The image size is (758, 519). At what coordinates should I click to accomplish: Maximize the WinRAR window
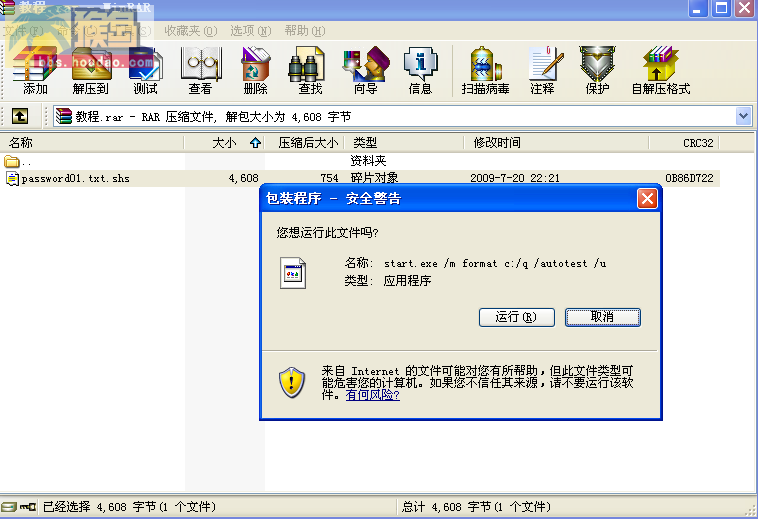pos(721,9)
